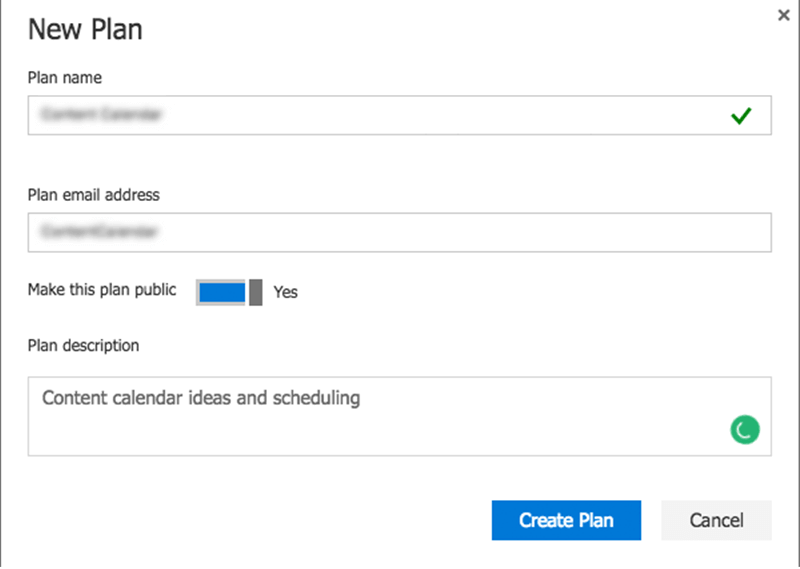Click the "Plan description" label

(x=84, y=345)
